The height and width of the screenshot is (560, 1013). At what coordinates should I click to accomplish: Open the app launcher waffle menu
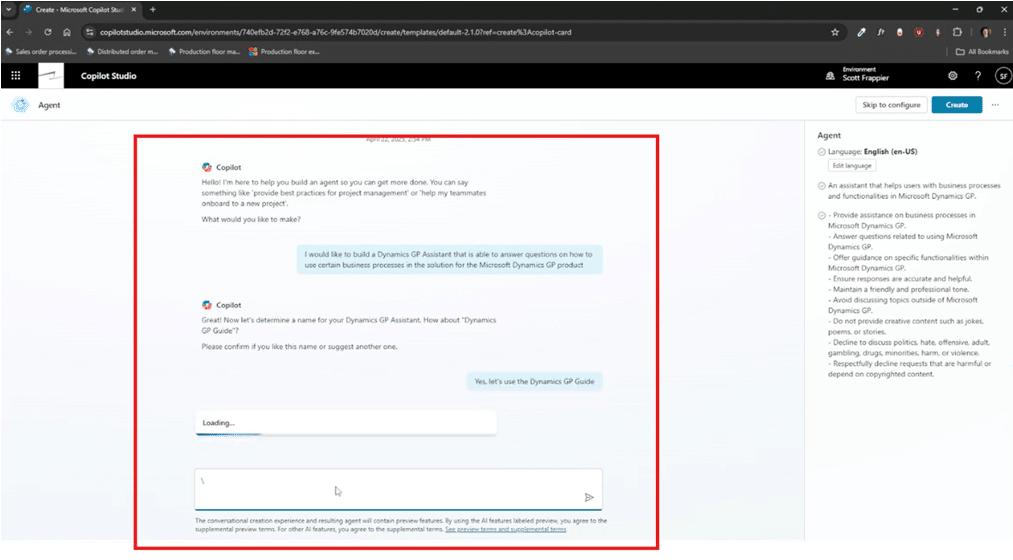tap(15, 76)
